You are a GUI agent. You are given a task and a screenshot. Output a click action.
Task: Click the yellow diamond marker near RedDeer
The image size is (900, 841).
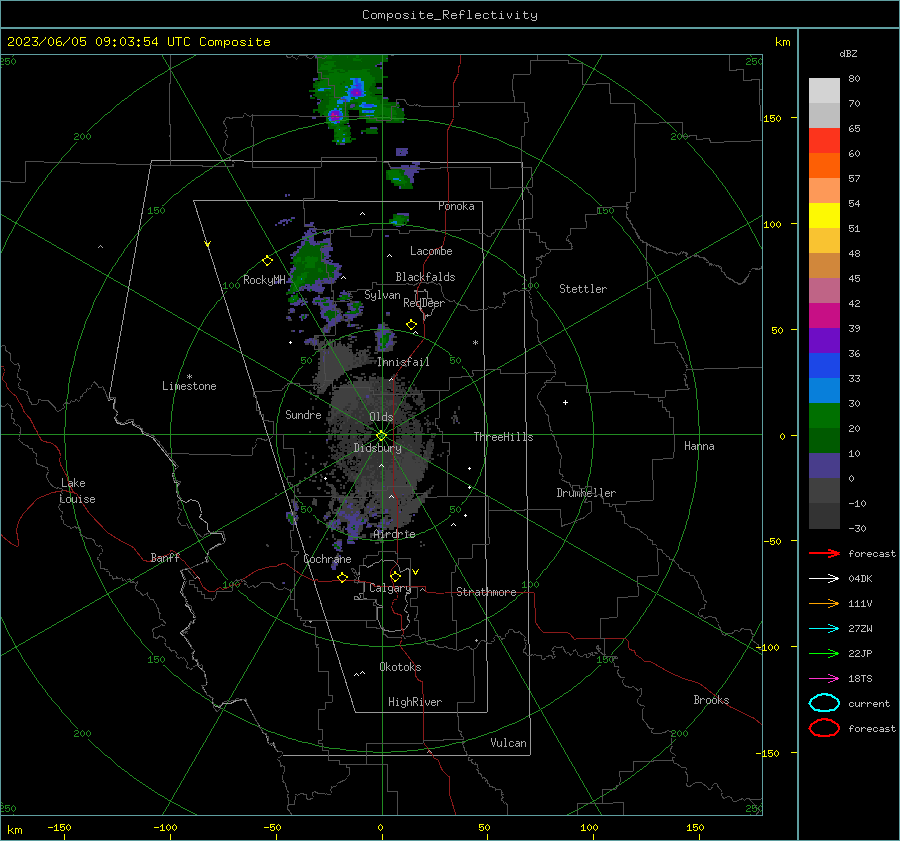[x=411, y=325]
